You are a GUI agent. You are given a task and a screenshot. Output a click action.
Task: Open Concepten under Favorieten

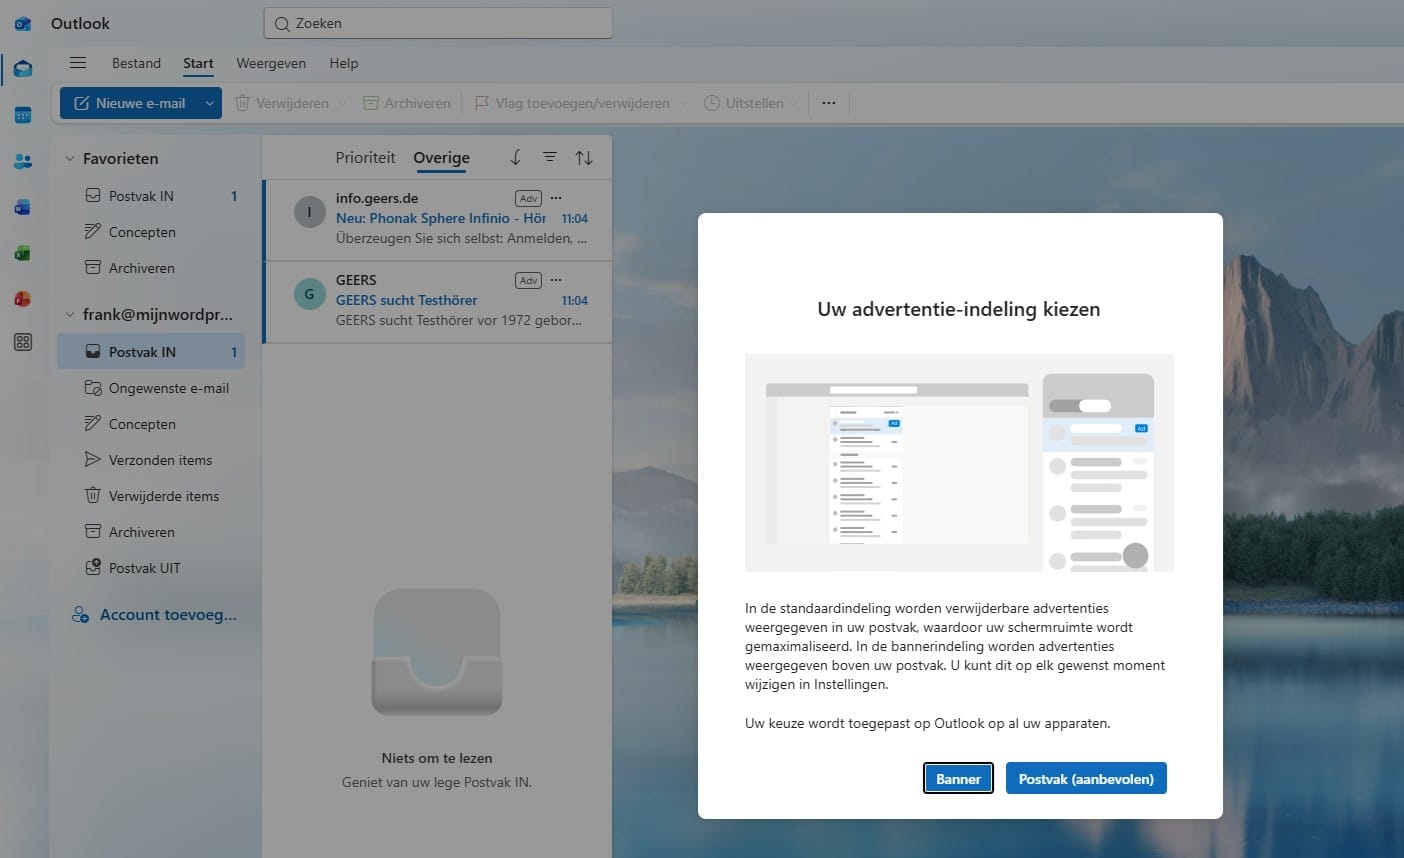pyautogui.click(x=150, y=232)
